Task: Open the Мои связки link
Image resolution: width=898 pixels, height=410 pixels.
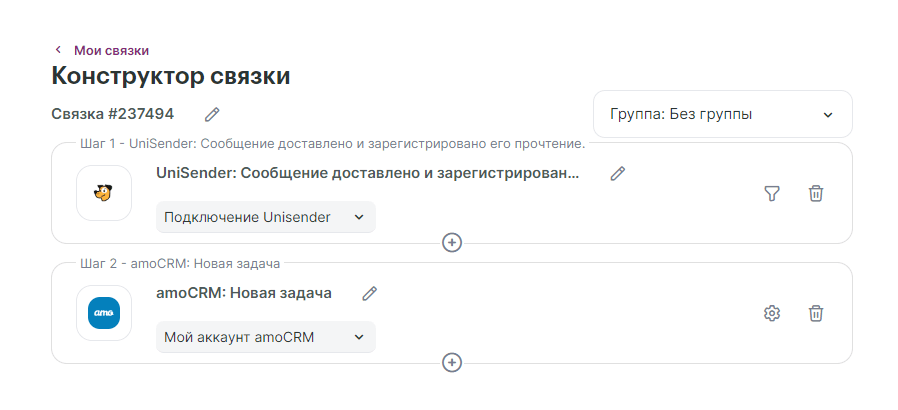Action: pos(111,50)
